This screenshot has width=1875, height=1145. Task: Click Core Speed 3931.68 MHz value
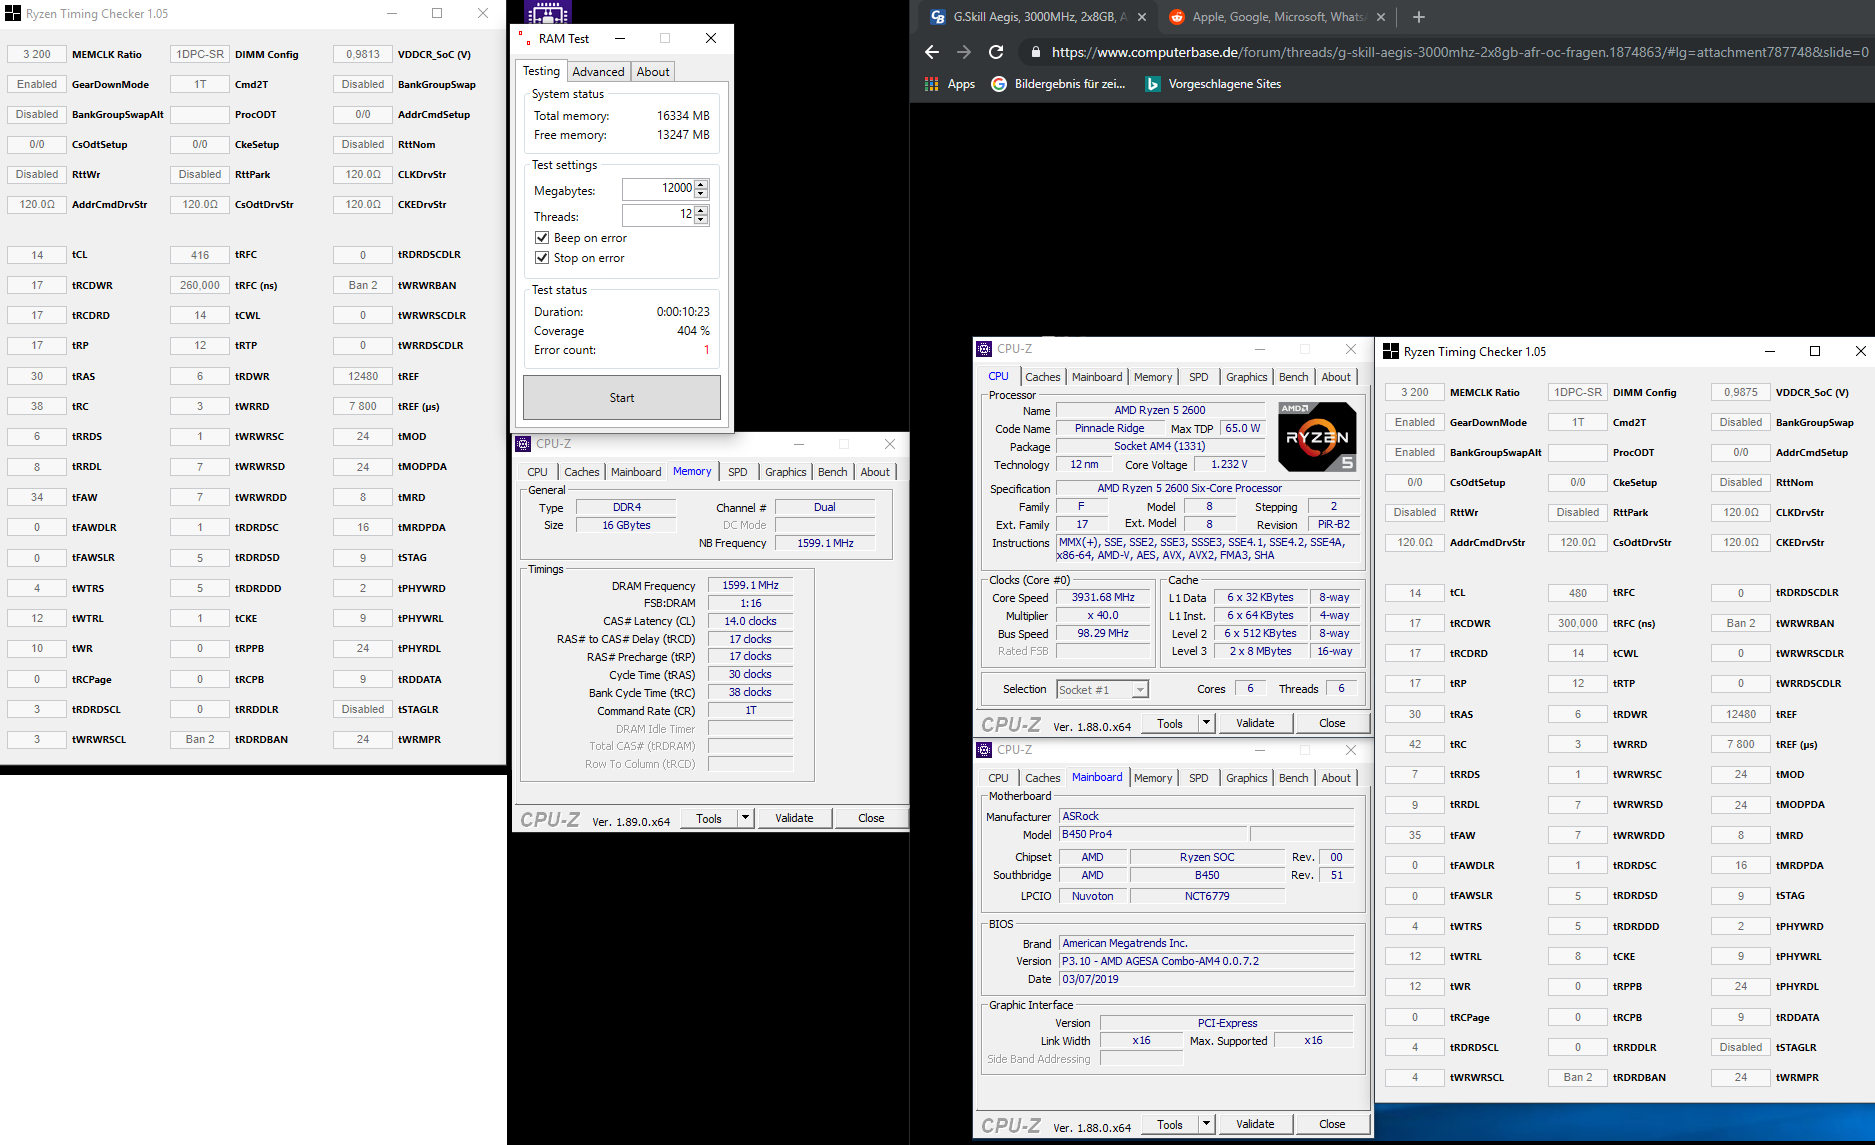1103,597
